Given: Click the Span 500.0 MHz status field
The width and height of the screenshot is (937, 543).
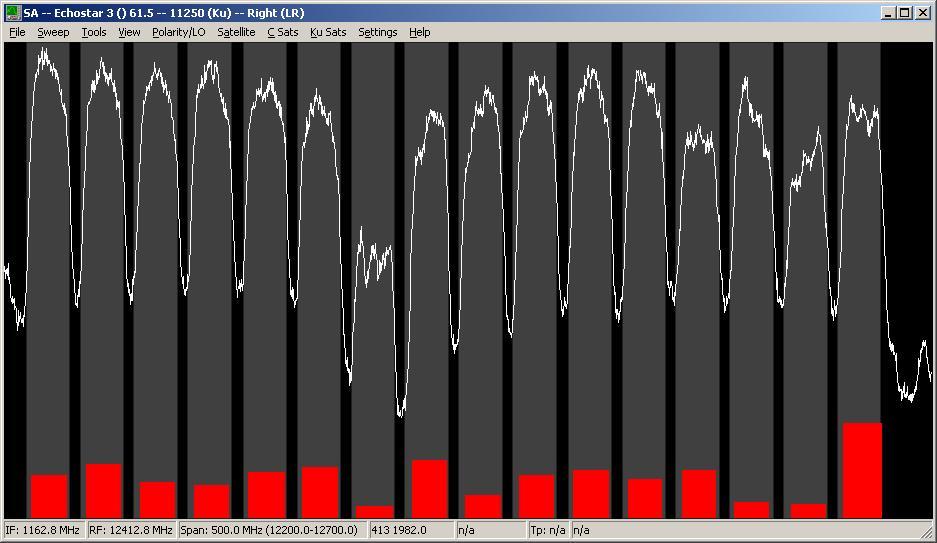Looking at the screenshot, I should (272, 530).
